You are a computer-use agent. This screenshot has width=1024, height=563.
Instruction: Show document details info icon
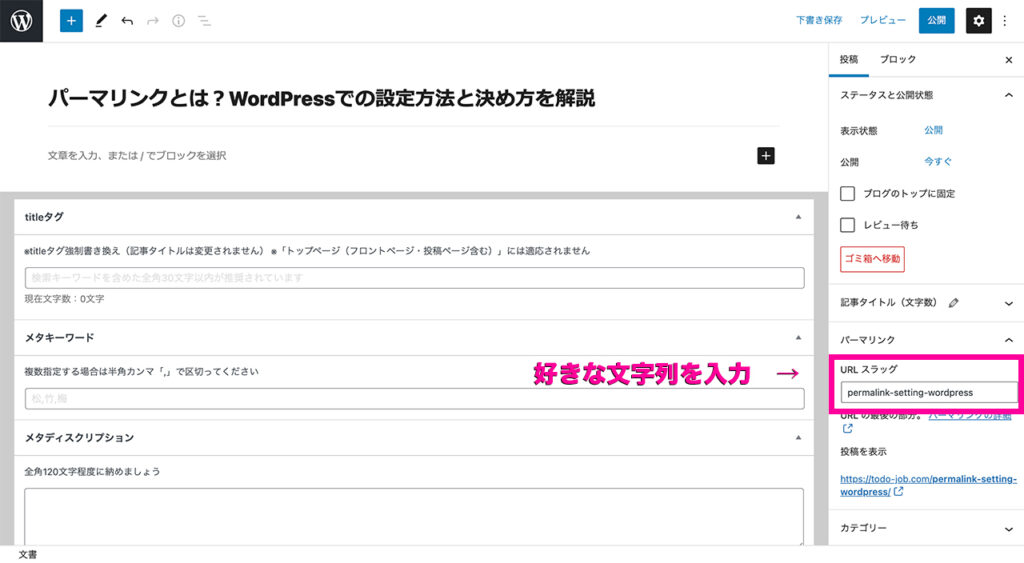coord(178,21)
